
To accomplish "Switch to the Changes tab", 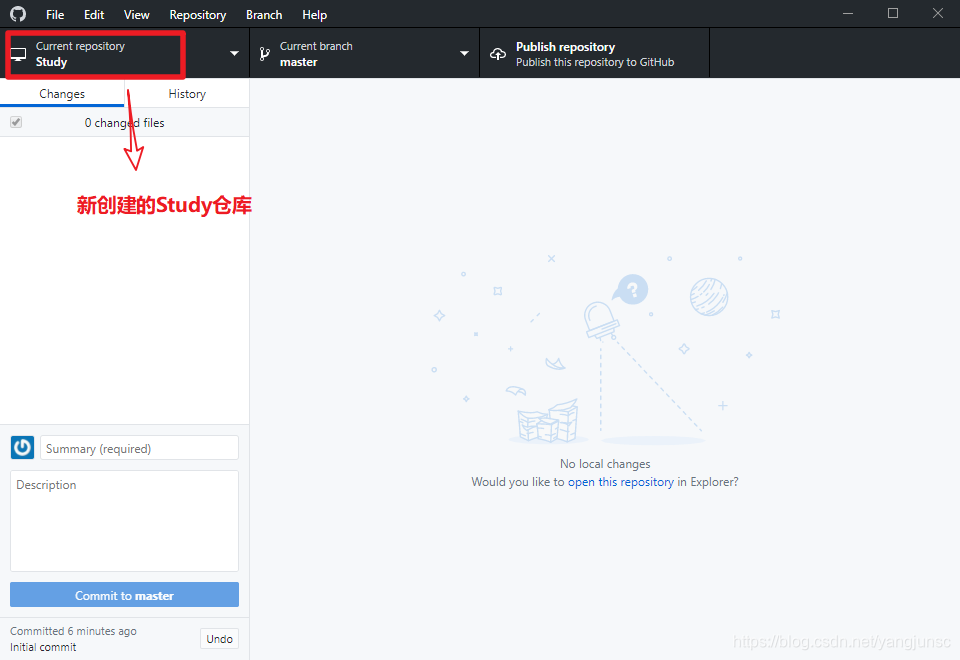I will [x=62, y=94].
